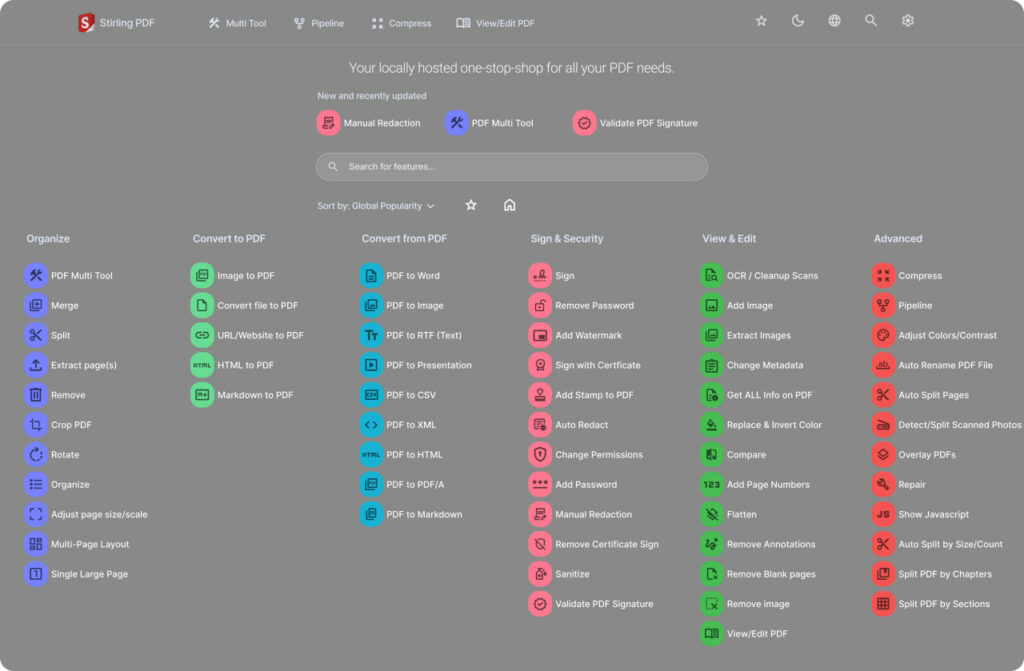Open Manual Redaction in recently updated
This screenshot has width=1024, height=671.
pyautogui.click(x=369, y=123)
